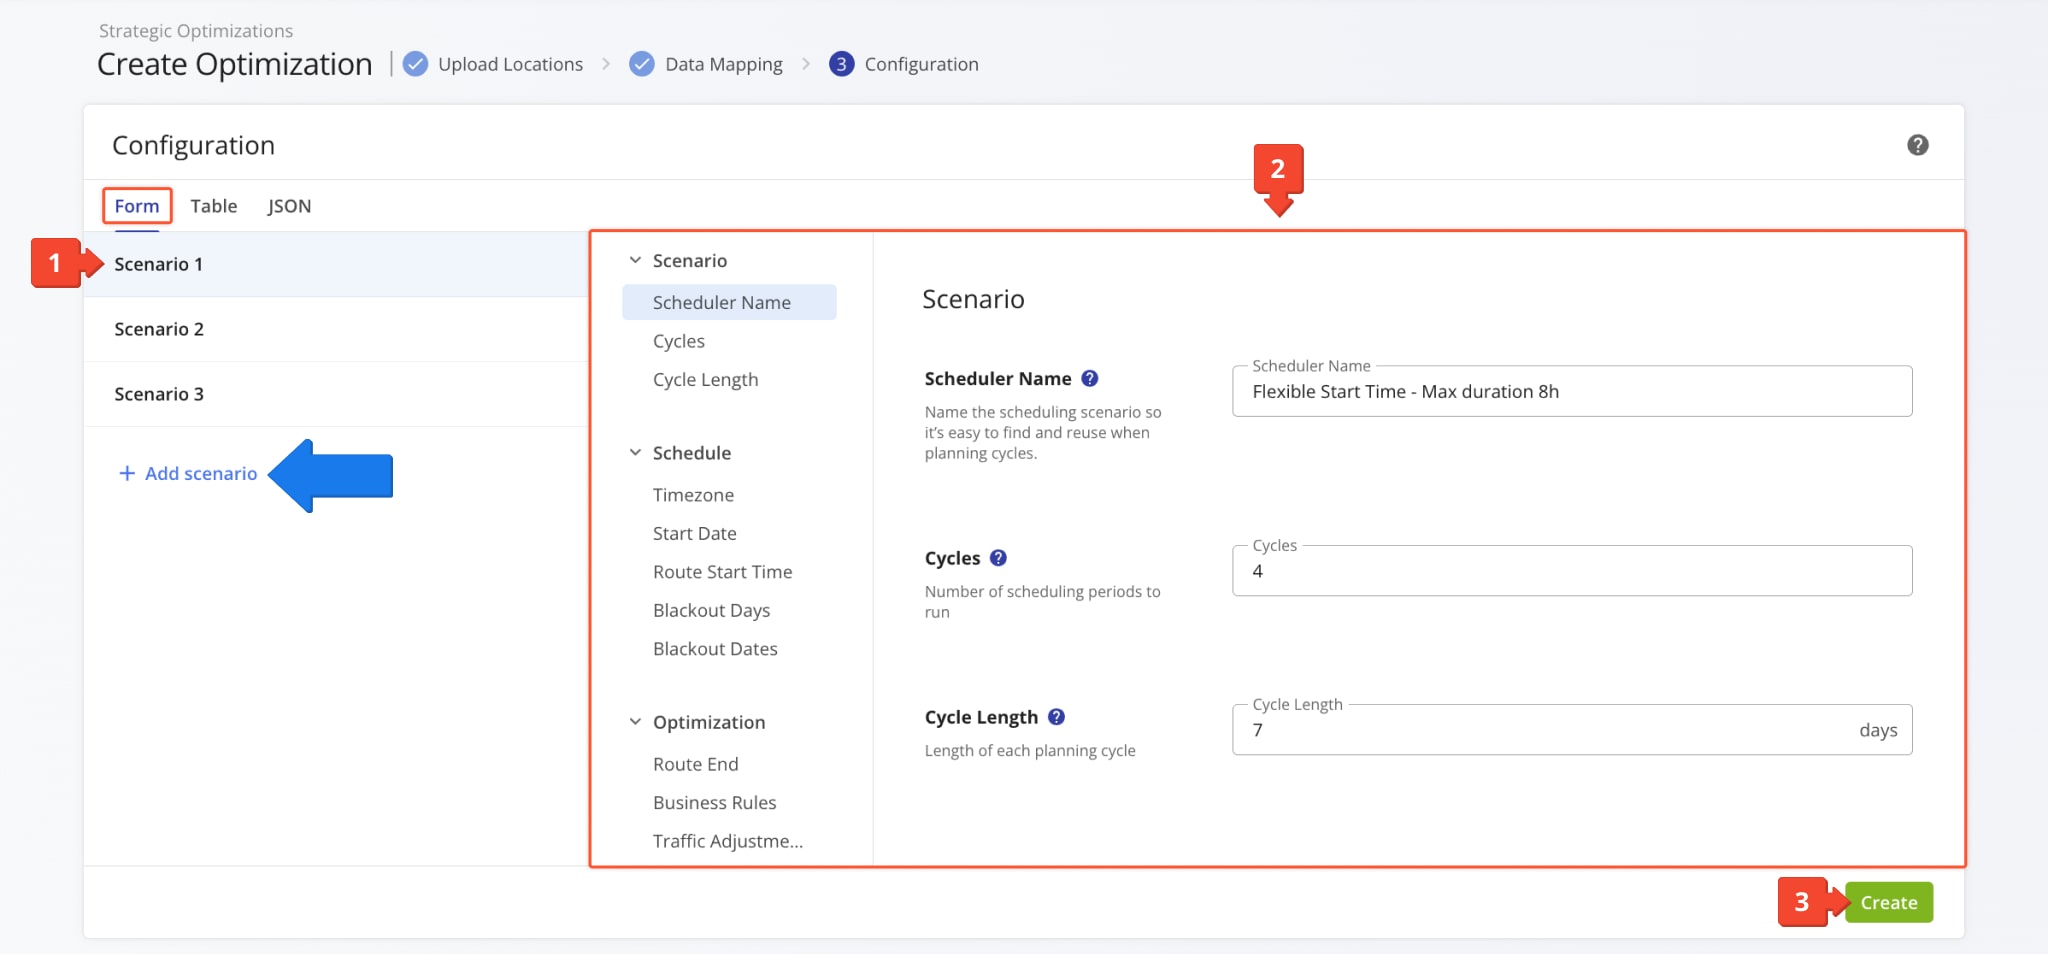Image resolution: width=2048 pixels, height=954 pixels.
Task: Jump to the Route End setting
Action: coord(695,764)
